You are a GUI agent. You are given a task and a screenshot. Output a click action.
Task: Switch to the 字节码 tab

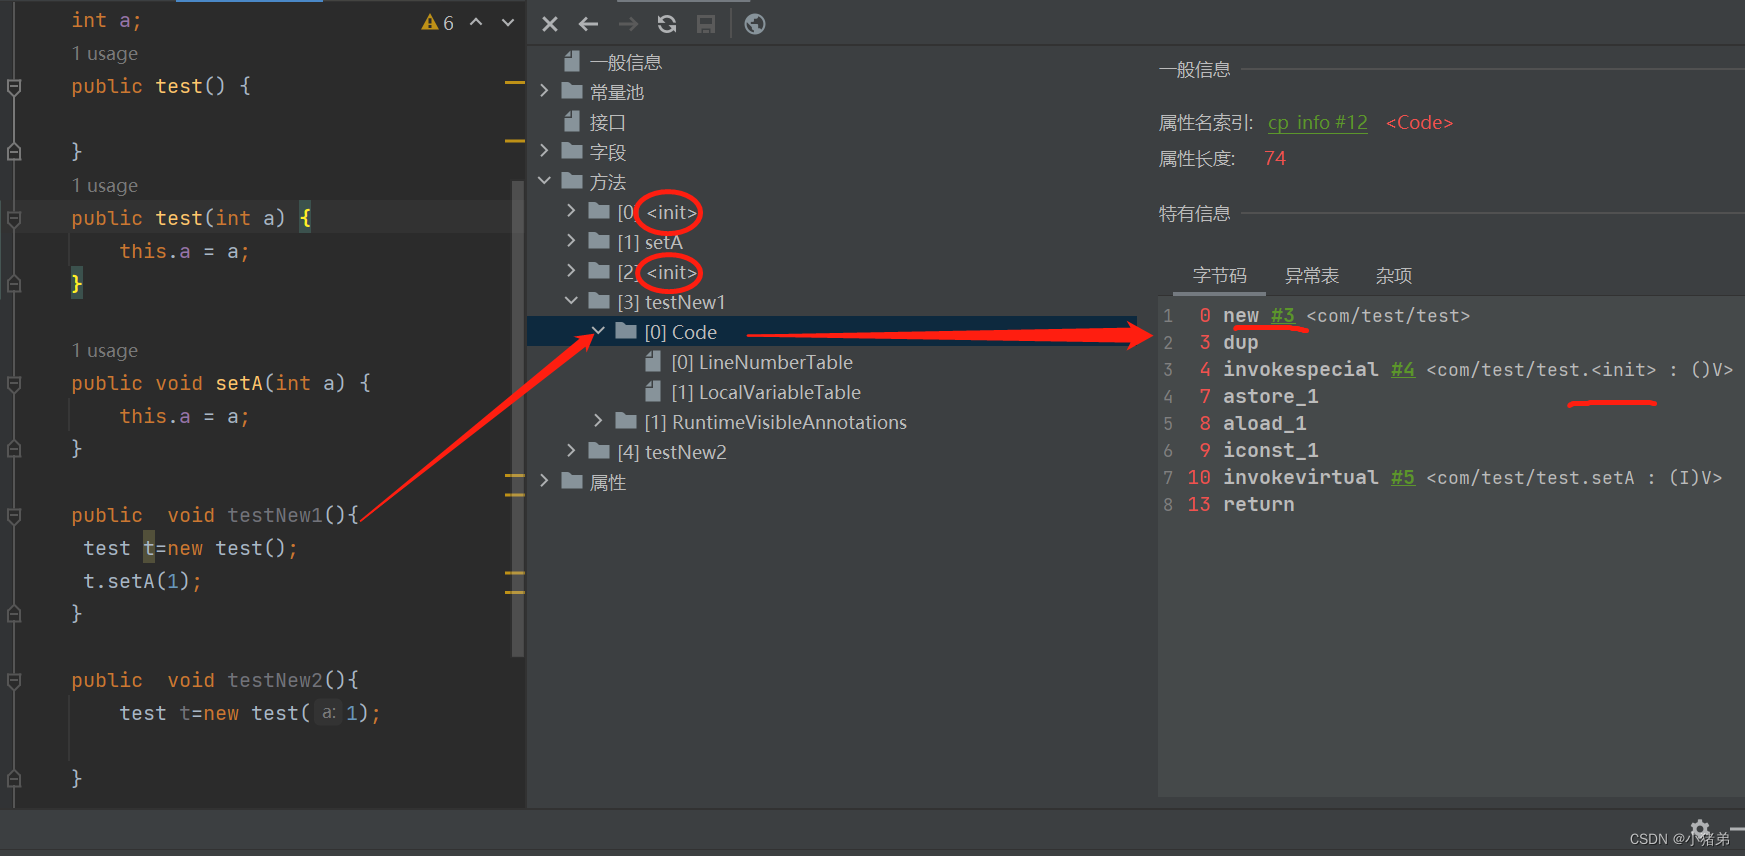[x=1220, y=276]
